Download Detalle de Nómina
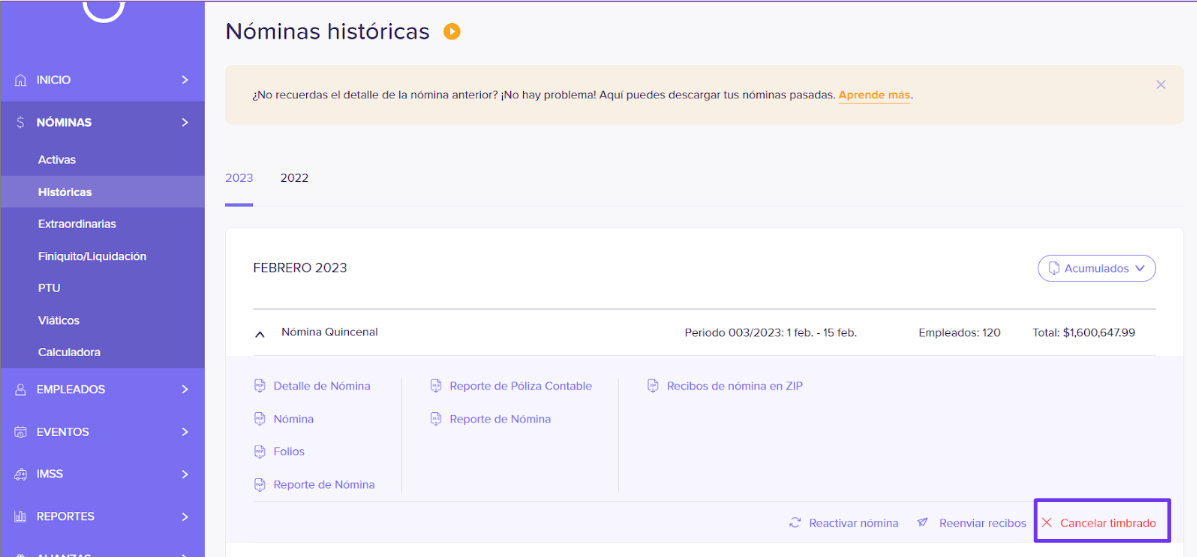Screen dimensions: 1197x557 (x=321, y=386)
